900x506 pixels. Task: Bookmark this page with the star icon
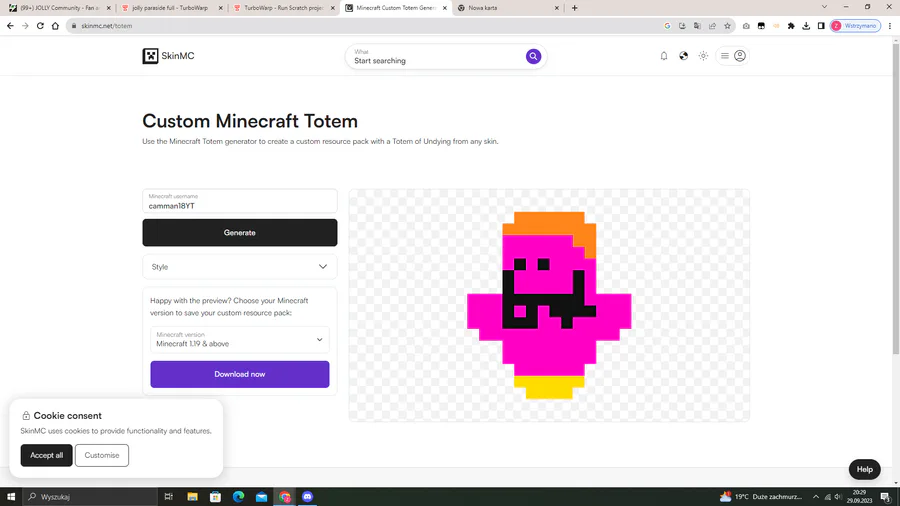(727, 26)
